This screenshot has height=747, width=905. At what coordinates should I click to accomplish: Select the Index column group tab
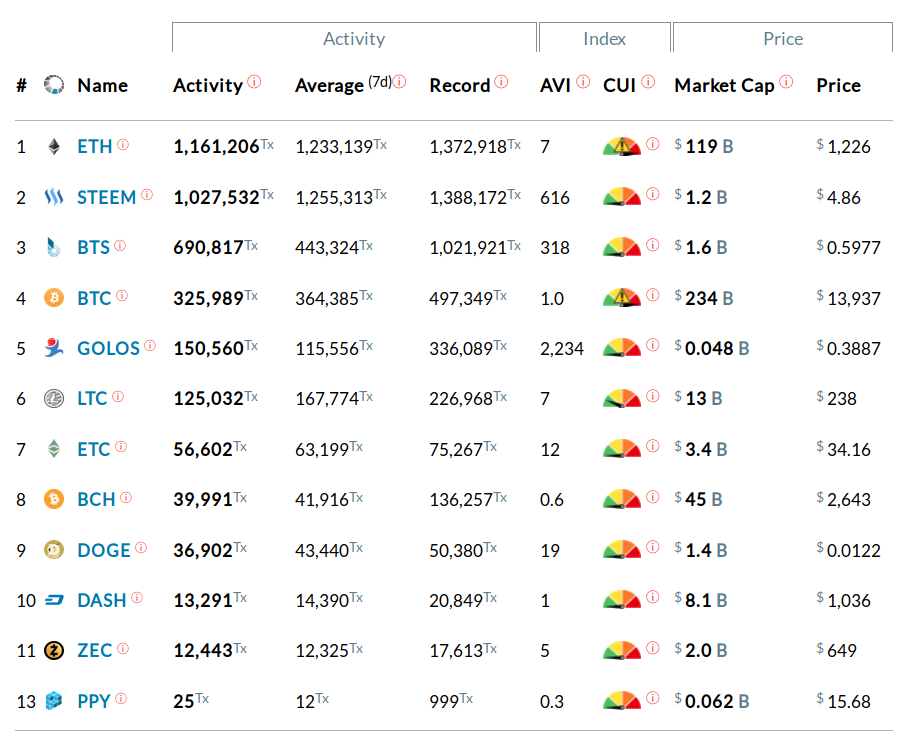click(x=604, y=39)
